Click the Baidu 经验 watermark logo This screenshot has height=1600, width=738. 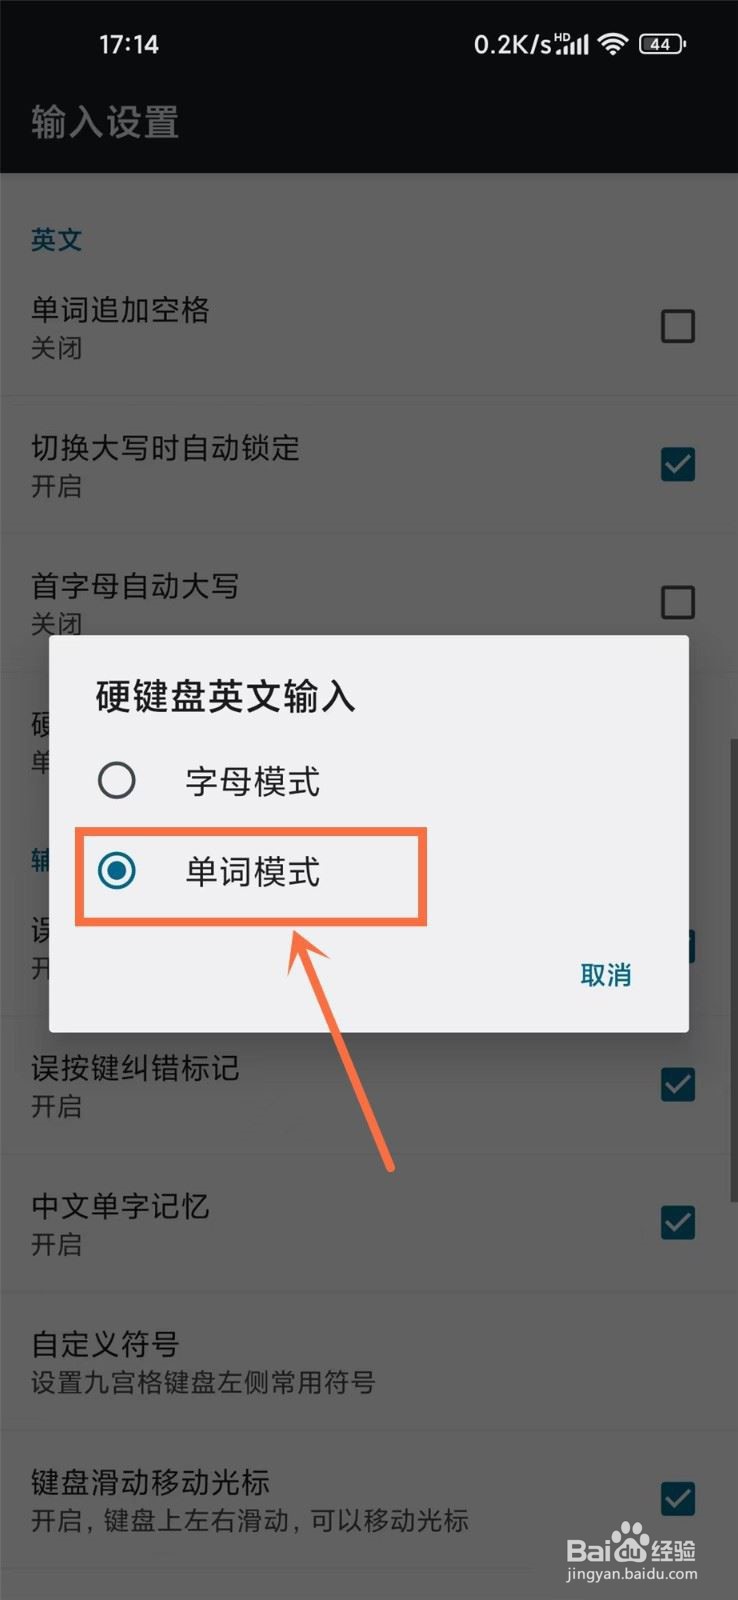632,1552
